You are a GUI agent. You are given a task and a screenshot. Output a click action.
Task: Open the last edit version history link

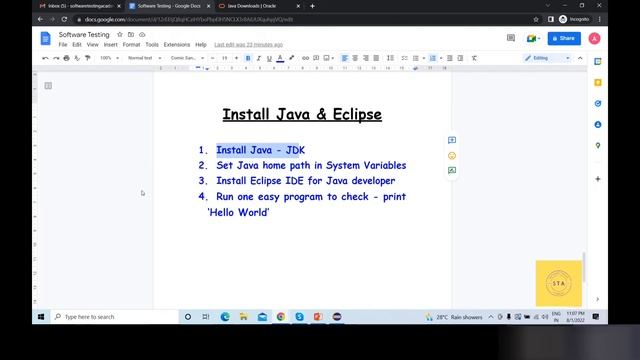tap(249, 44)
